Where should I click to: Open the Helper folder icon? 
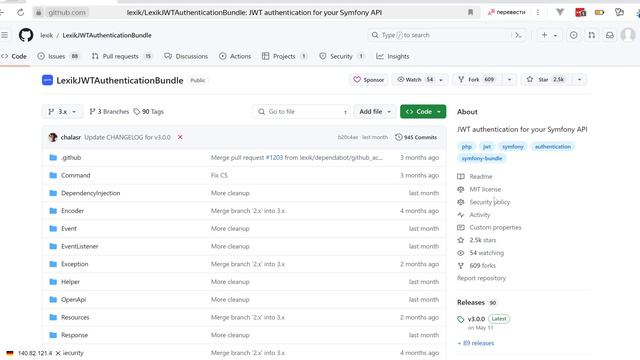point(53,282)
